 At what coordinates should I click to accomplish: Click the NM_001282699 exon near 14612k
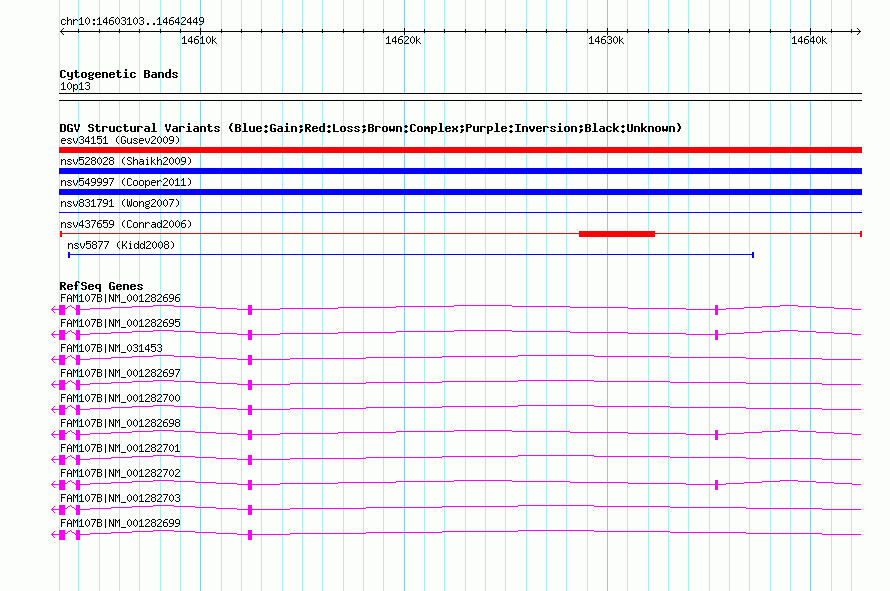250,535
